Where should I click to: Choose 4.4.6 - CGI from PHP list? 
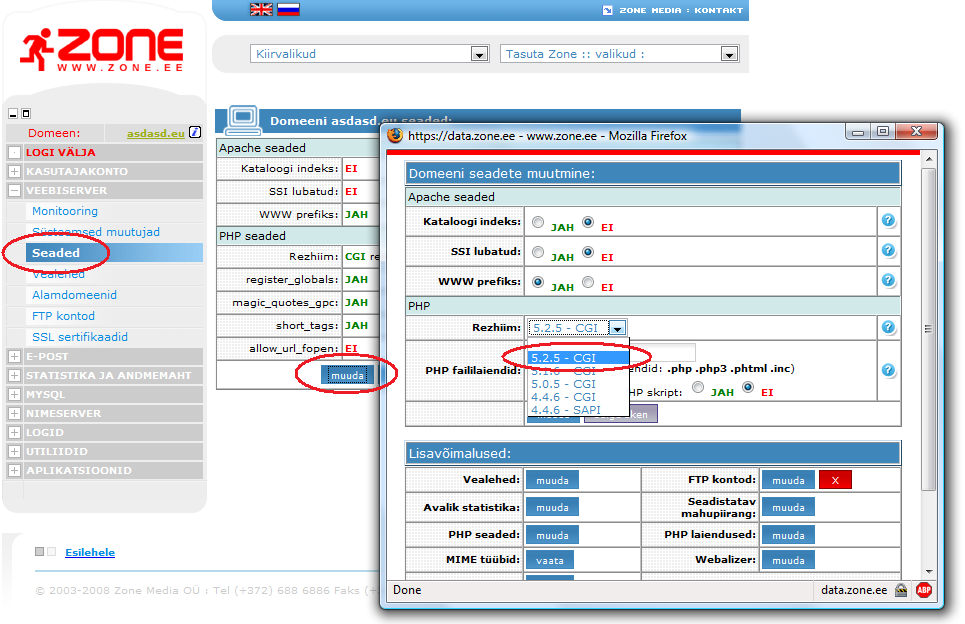[578, 397]
